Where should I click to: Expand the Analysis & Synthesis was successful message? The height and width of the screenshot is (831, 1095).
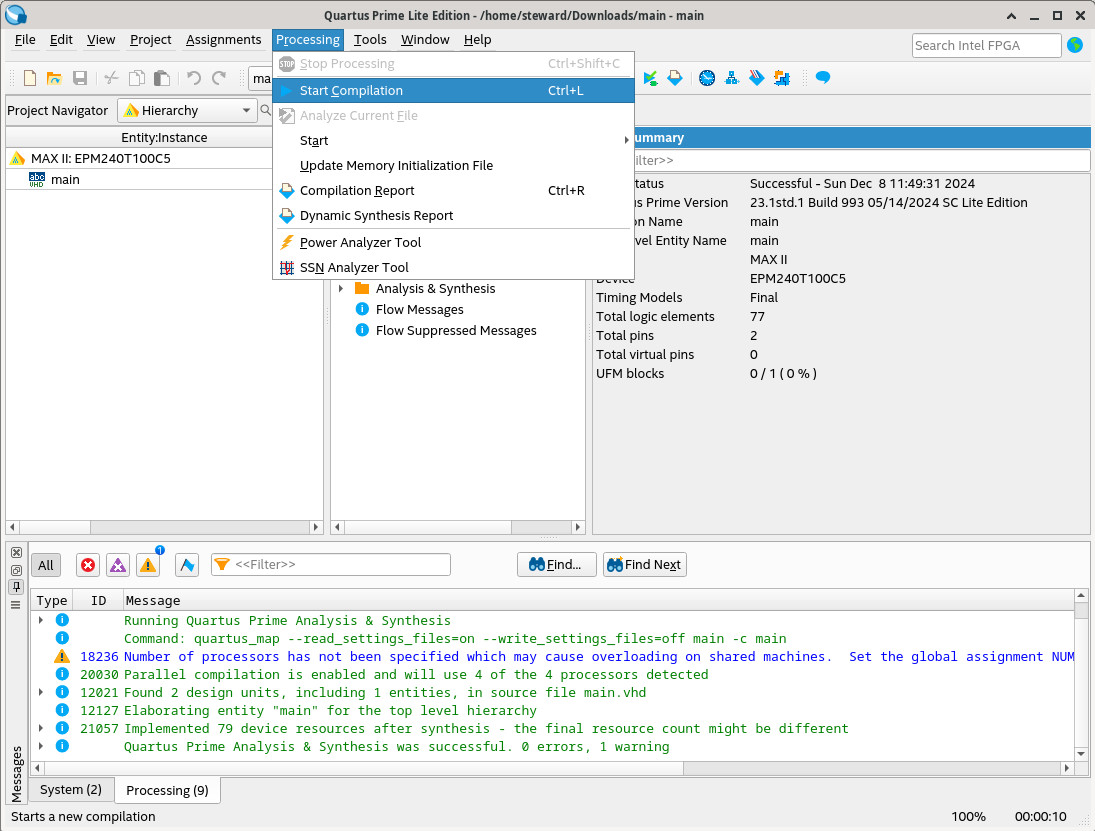[x=41, y=747]
